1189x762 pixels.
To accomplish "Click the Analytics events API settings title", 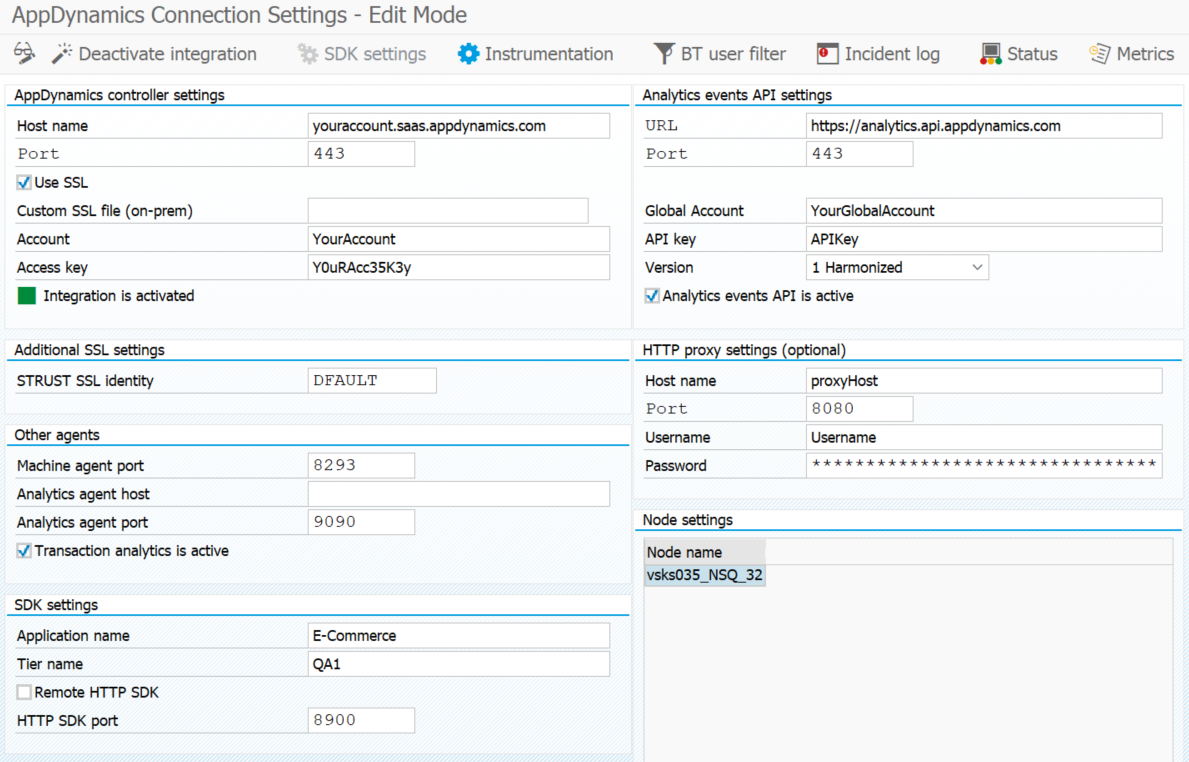I will click(x=737, y=95).
